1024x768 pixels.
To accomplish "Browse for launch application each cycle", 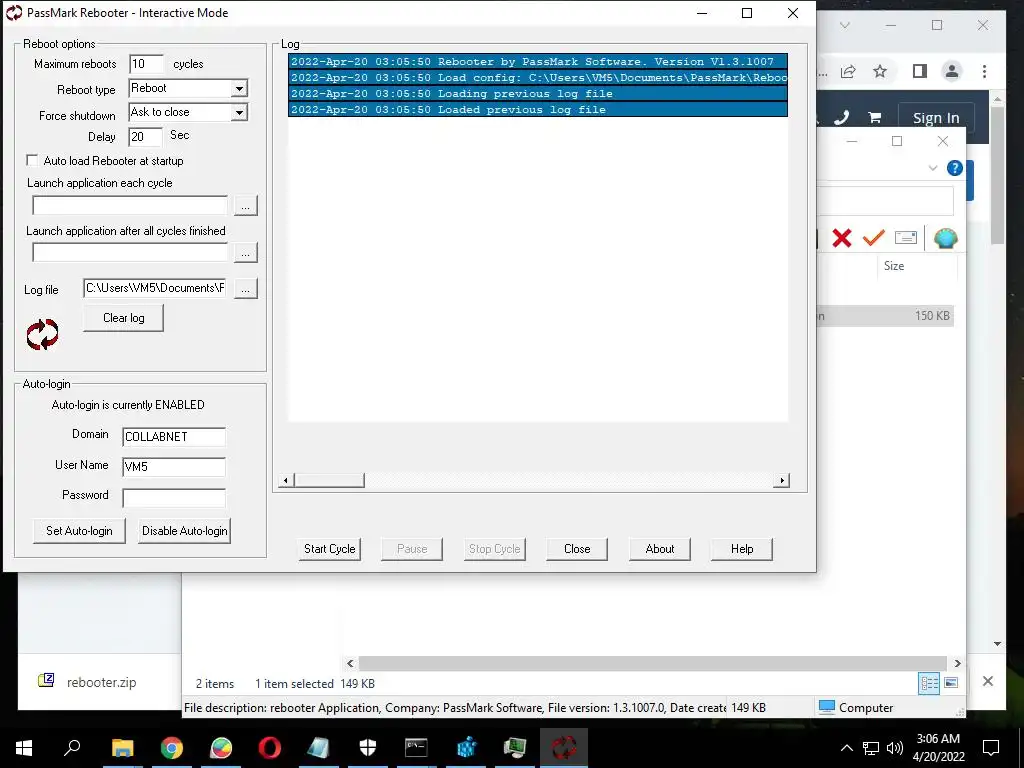I will pyautogui.click(x=246, y=206).
